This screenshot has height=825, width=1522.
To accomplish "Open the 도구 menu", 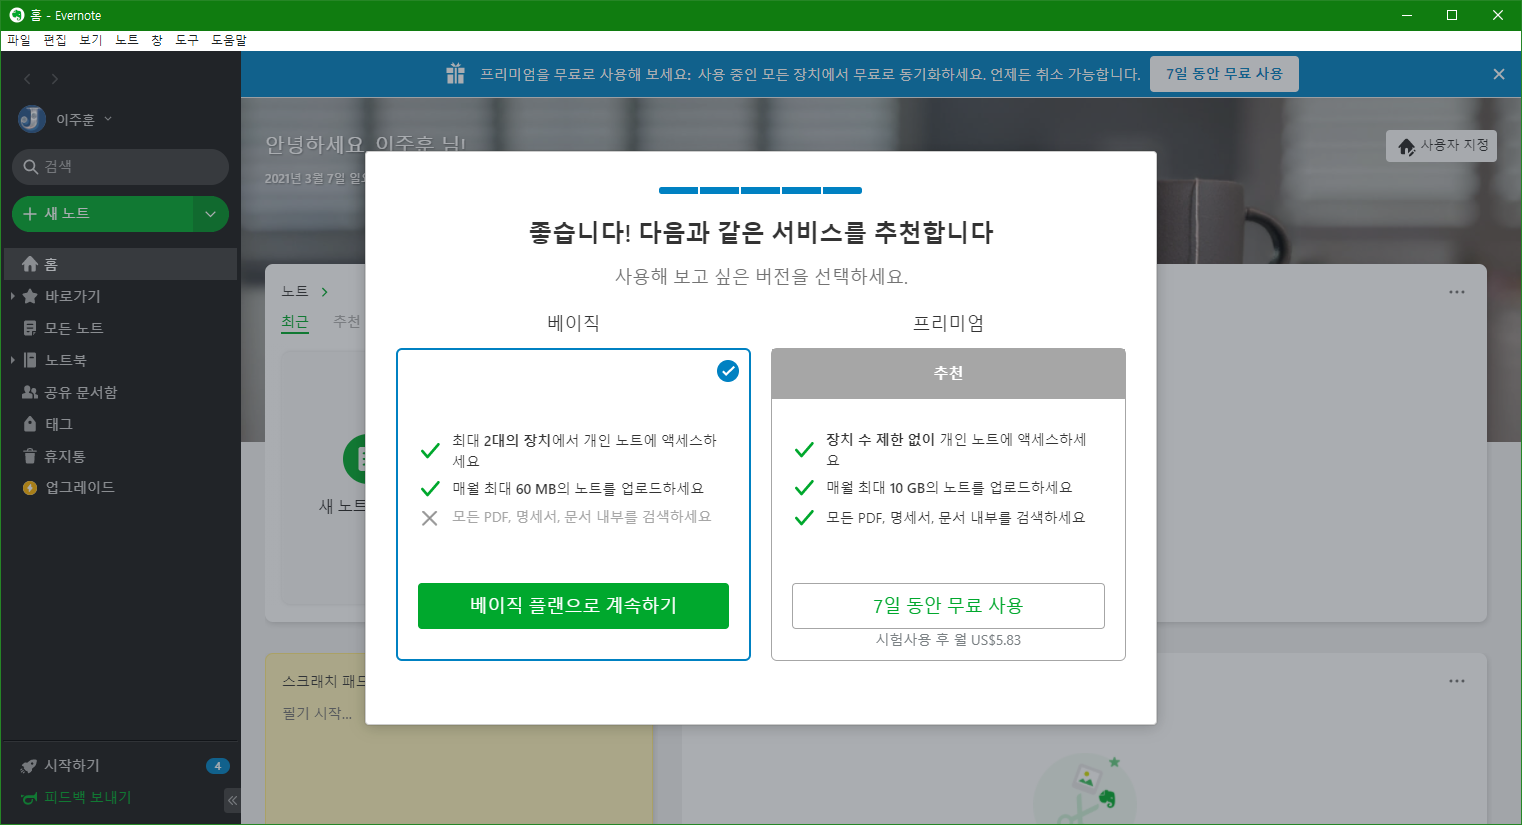I will 187,40.
